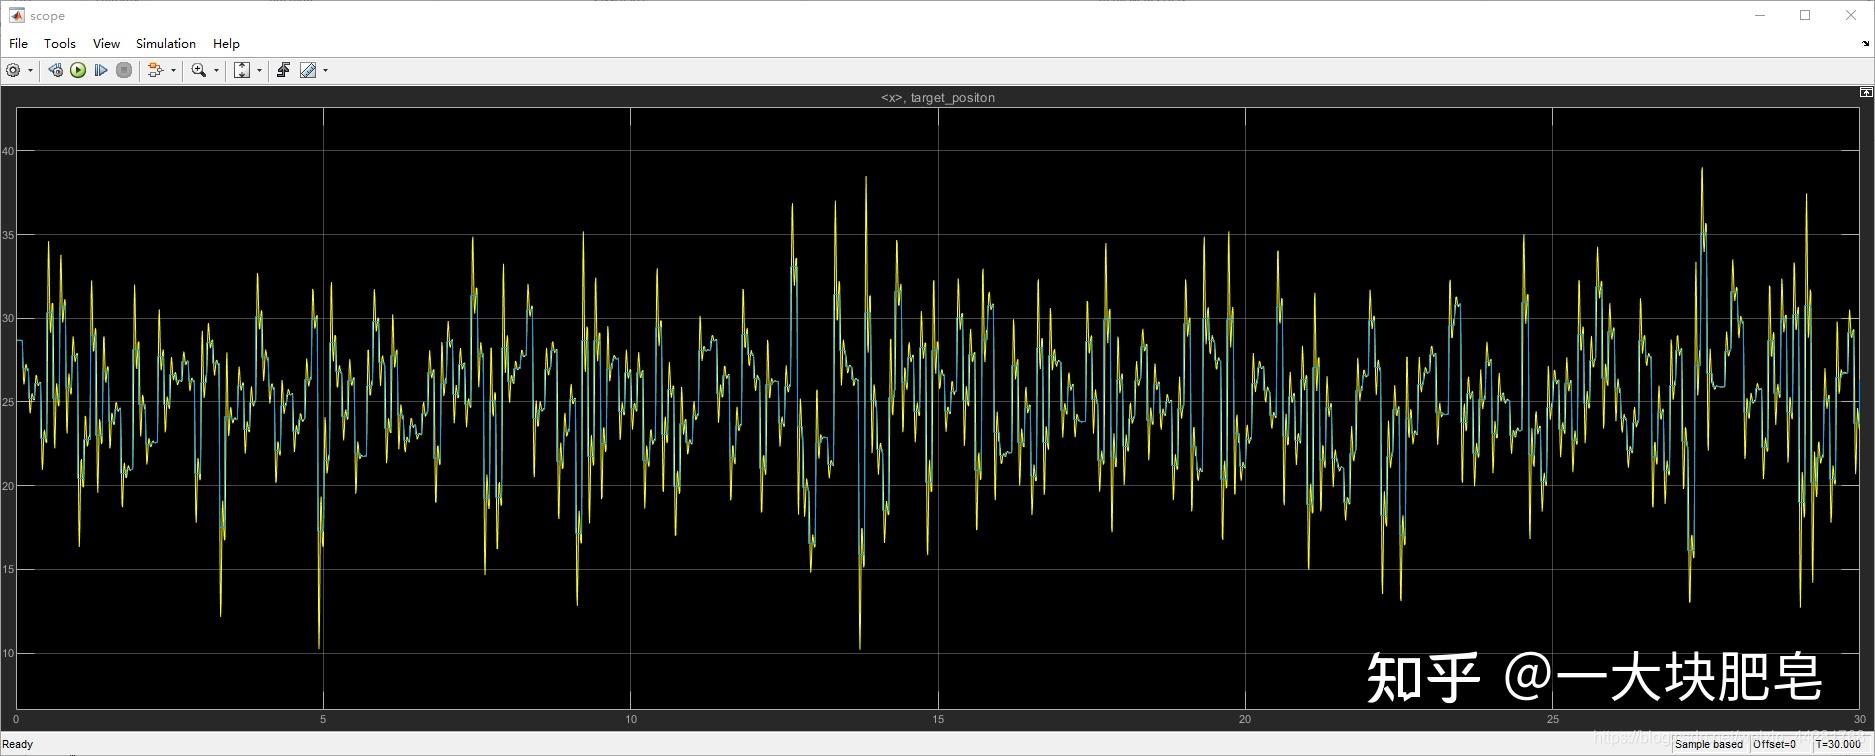
Task: Open the Help menu
Action: tap(226, 43)
